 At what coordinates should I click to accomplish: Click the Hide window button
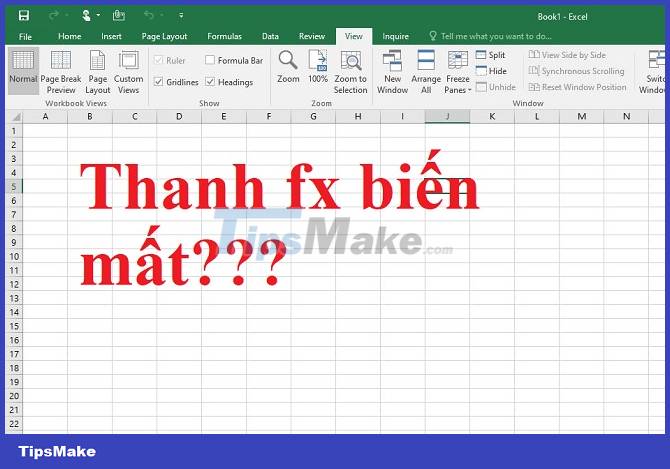pos(491,71)
